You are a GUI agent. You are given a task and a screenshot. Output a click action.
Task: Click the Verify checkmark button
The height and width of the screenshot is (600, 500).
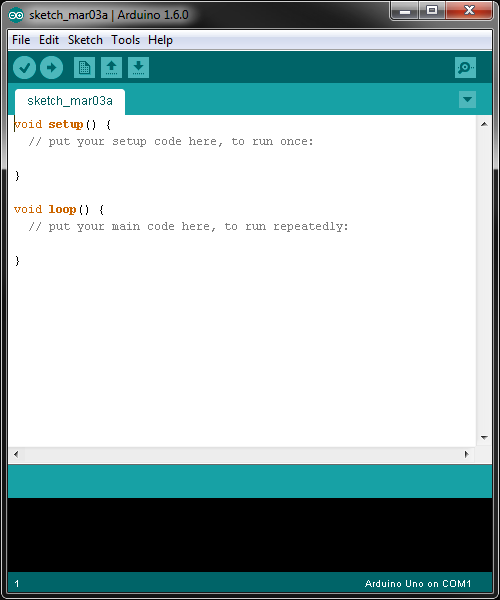click(24, 68)
